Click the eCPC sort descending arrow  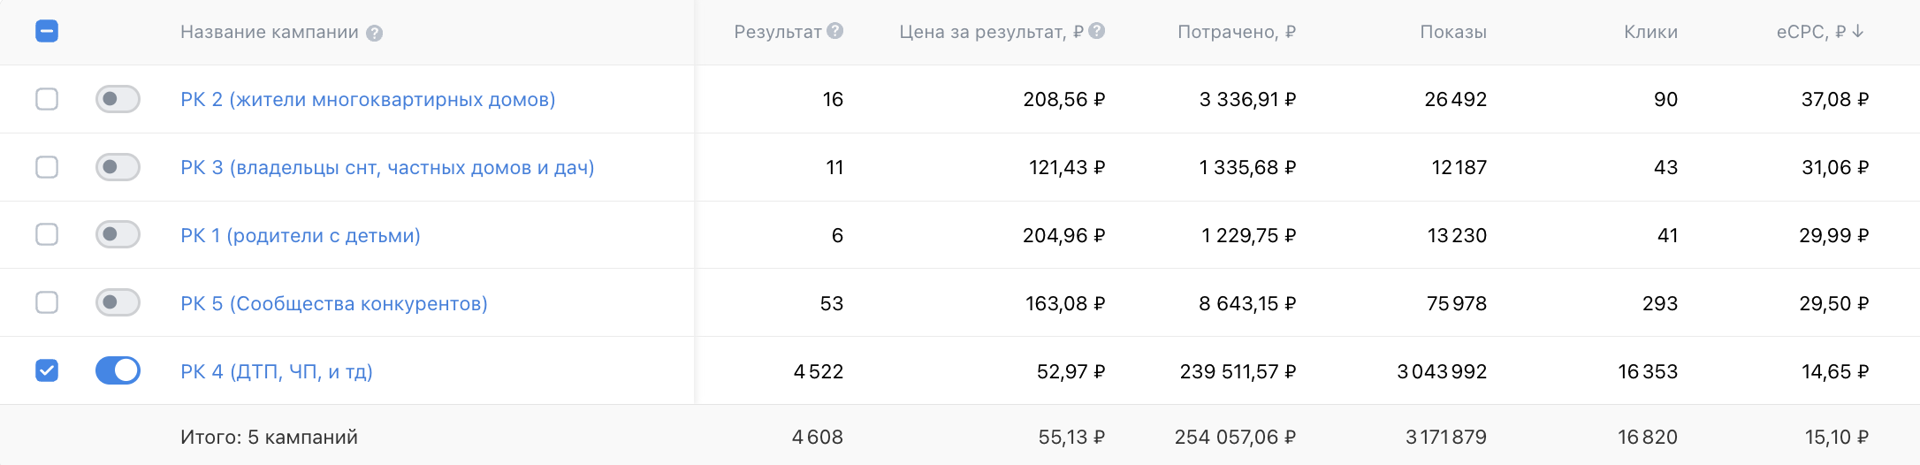[x=1858, y=31]
